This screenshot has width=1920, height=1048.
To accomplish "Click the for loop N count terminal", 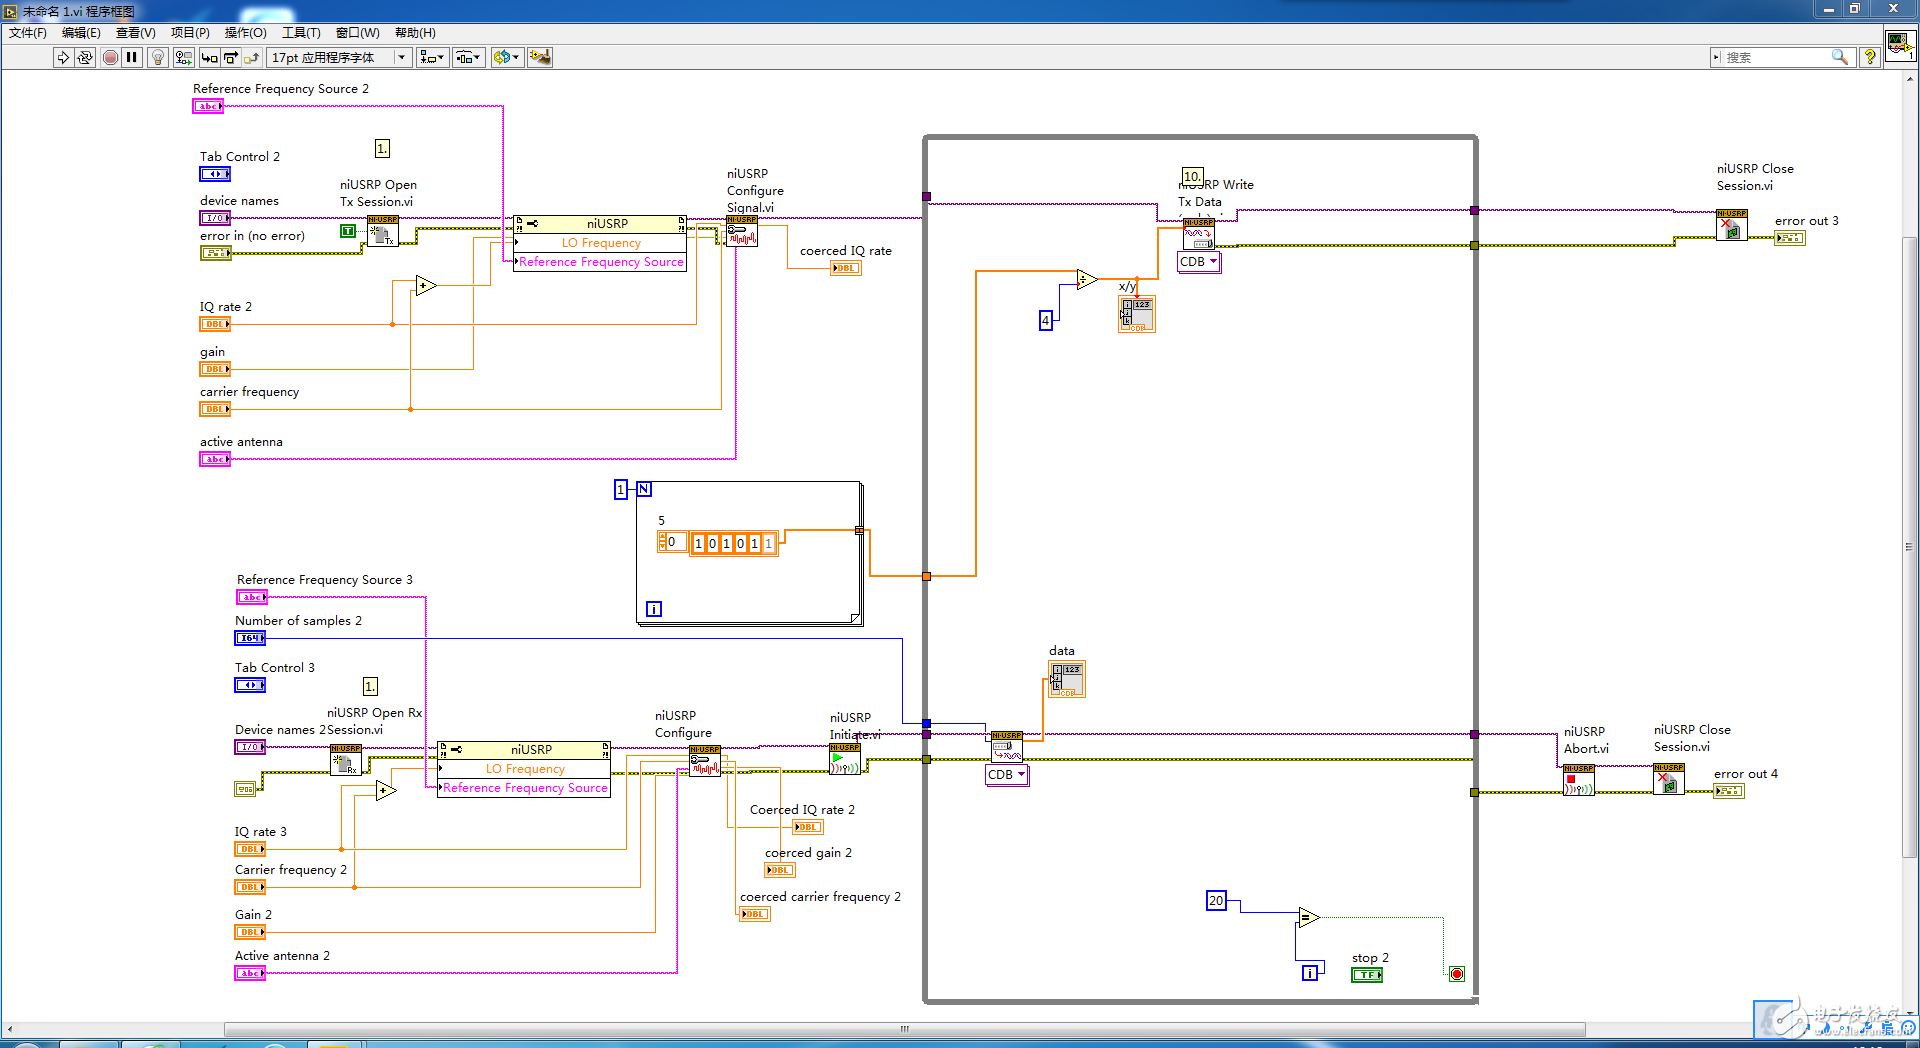I will pyautogui.click(x=644, y=489).
